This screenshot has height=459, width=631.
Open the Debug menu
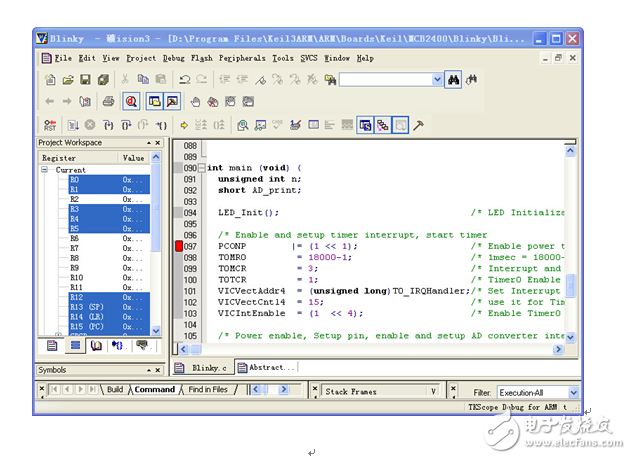tap(173, 58)
